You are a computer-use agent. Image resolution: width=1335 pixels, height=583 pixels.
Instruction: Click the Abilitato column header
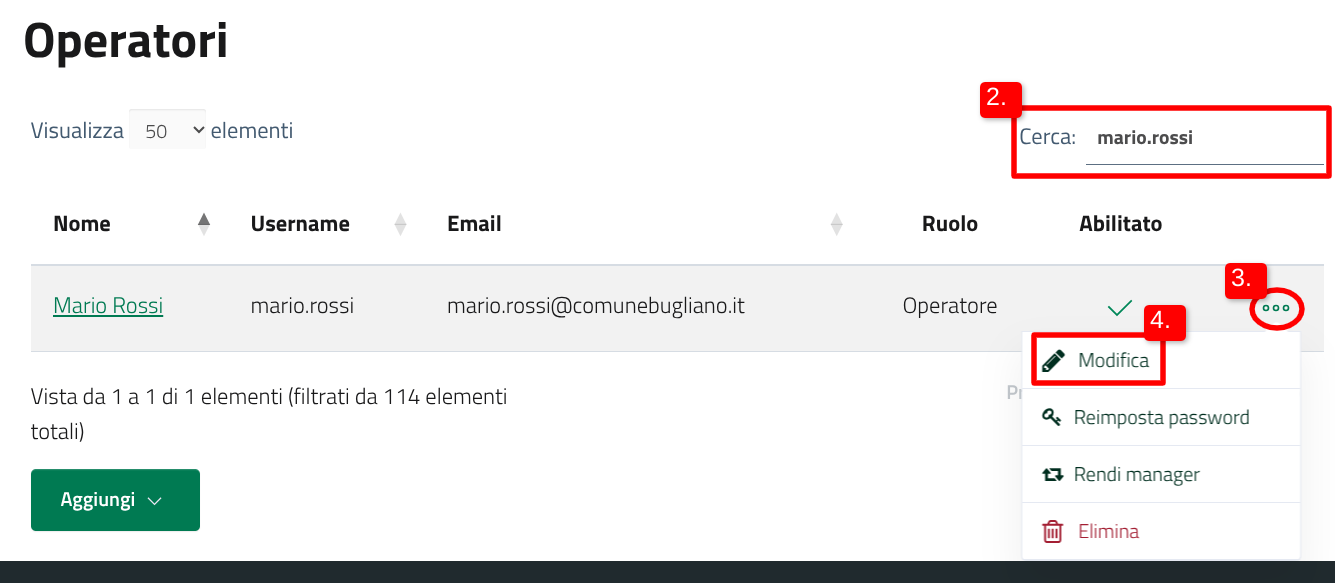(x=1120, y=224)
